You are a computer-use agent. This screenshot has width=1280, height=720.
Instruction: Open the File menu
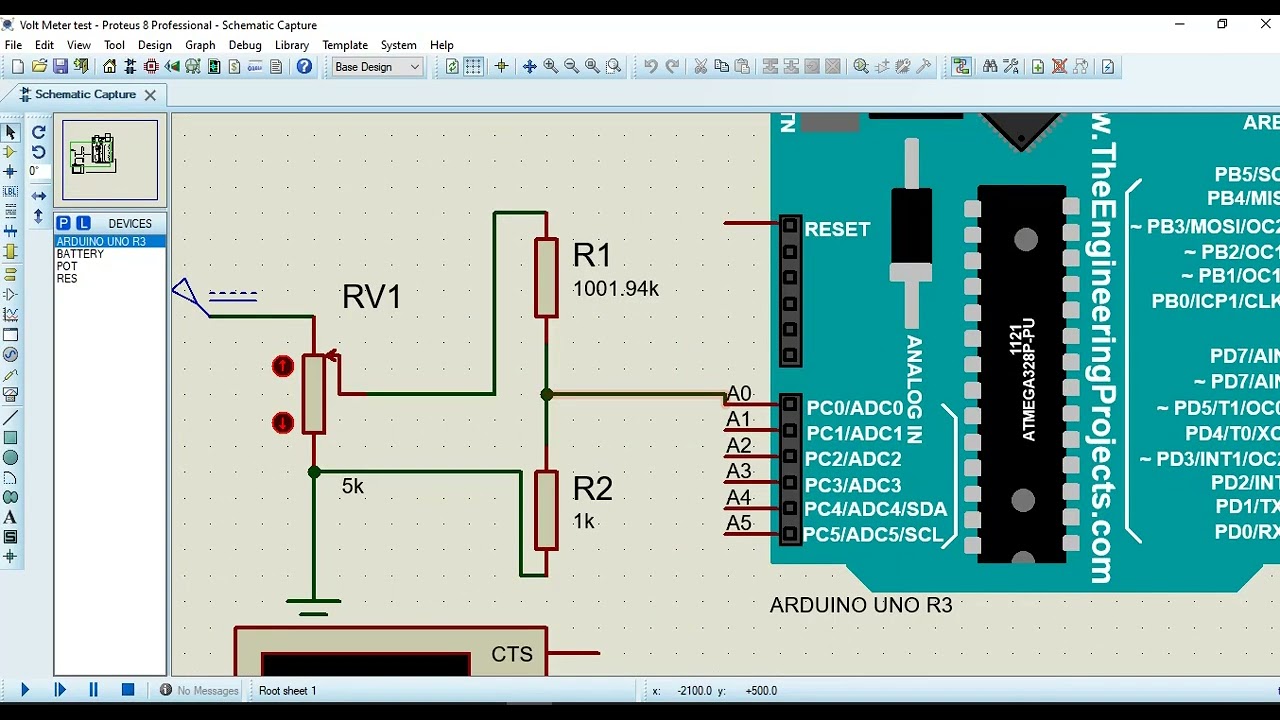[13, 45]
